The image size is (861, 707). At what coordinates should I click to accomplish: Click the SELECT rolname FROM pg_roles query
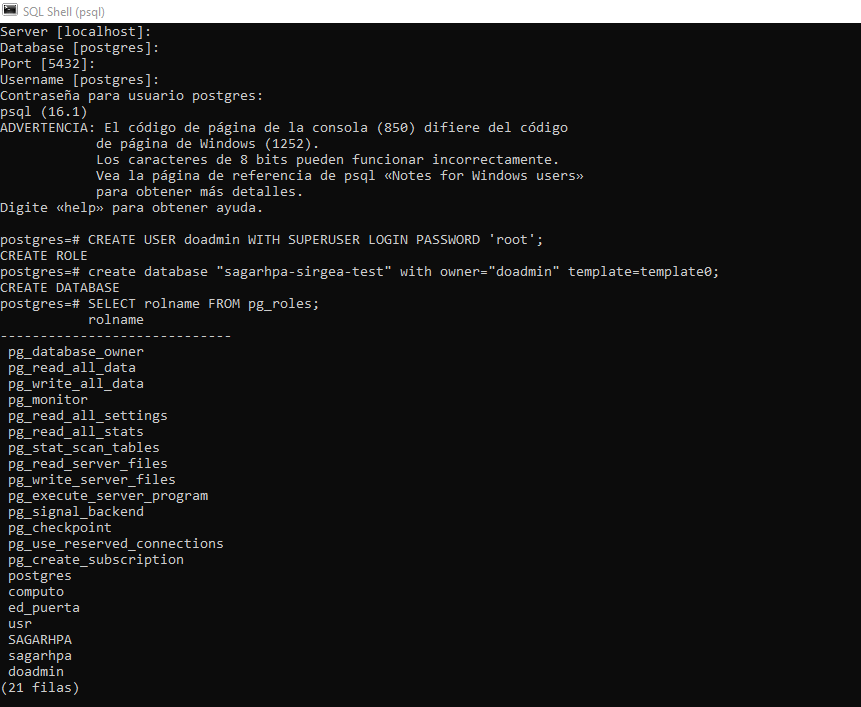(x=159, y=304)
